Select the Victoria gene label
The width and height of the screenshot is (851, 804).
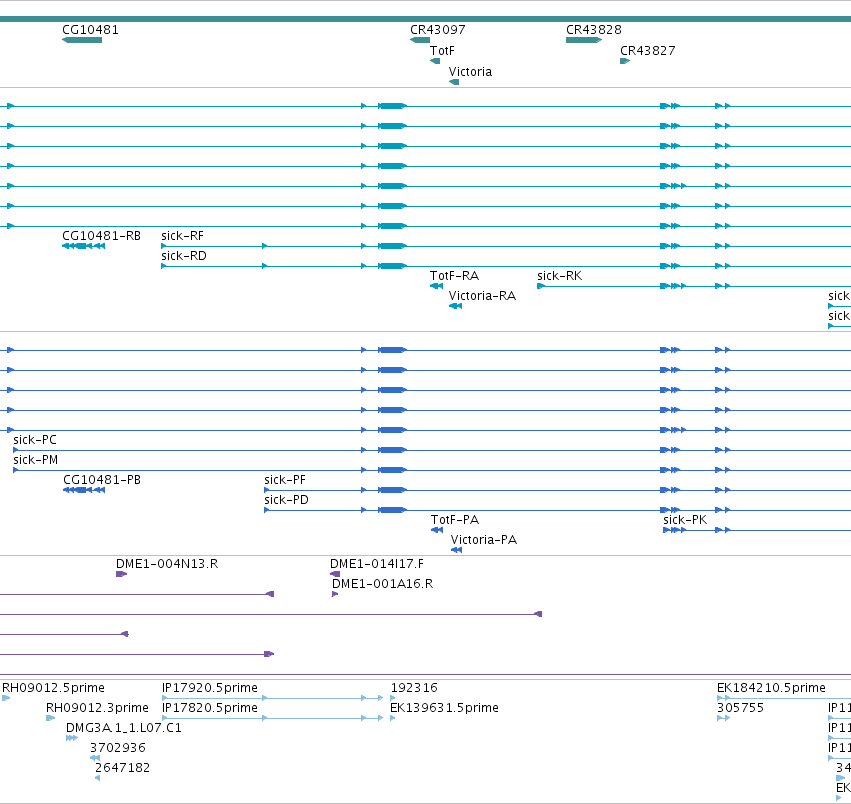coord(470,72)
